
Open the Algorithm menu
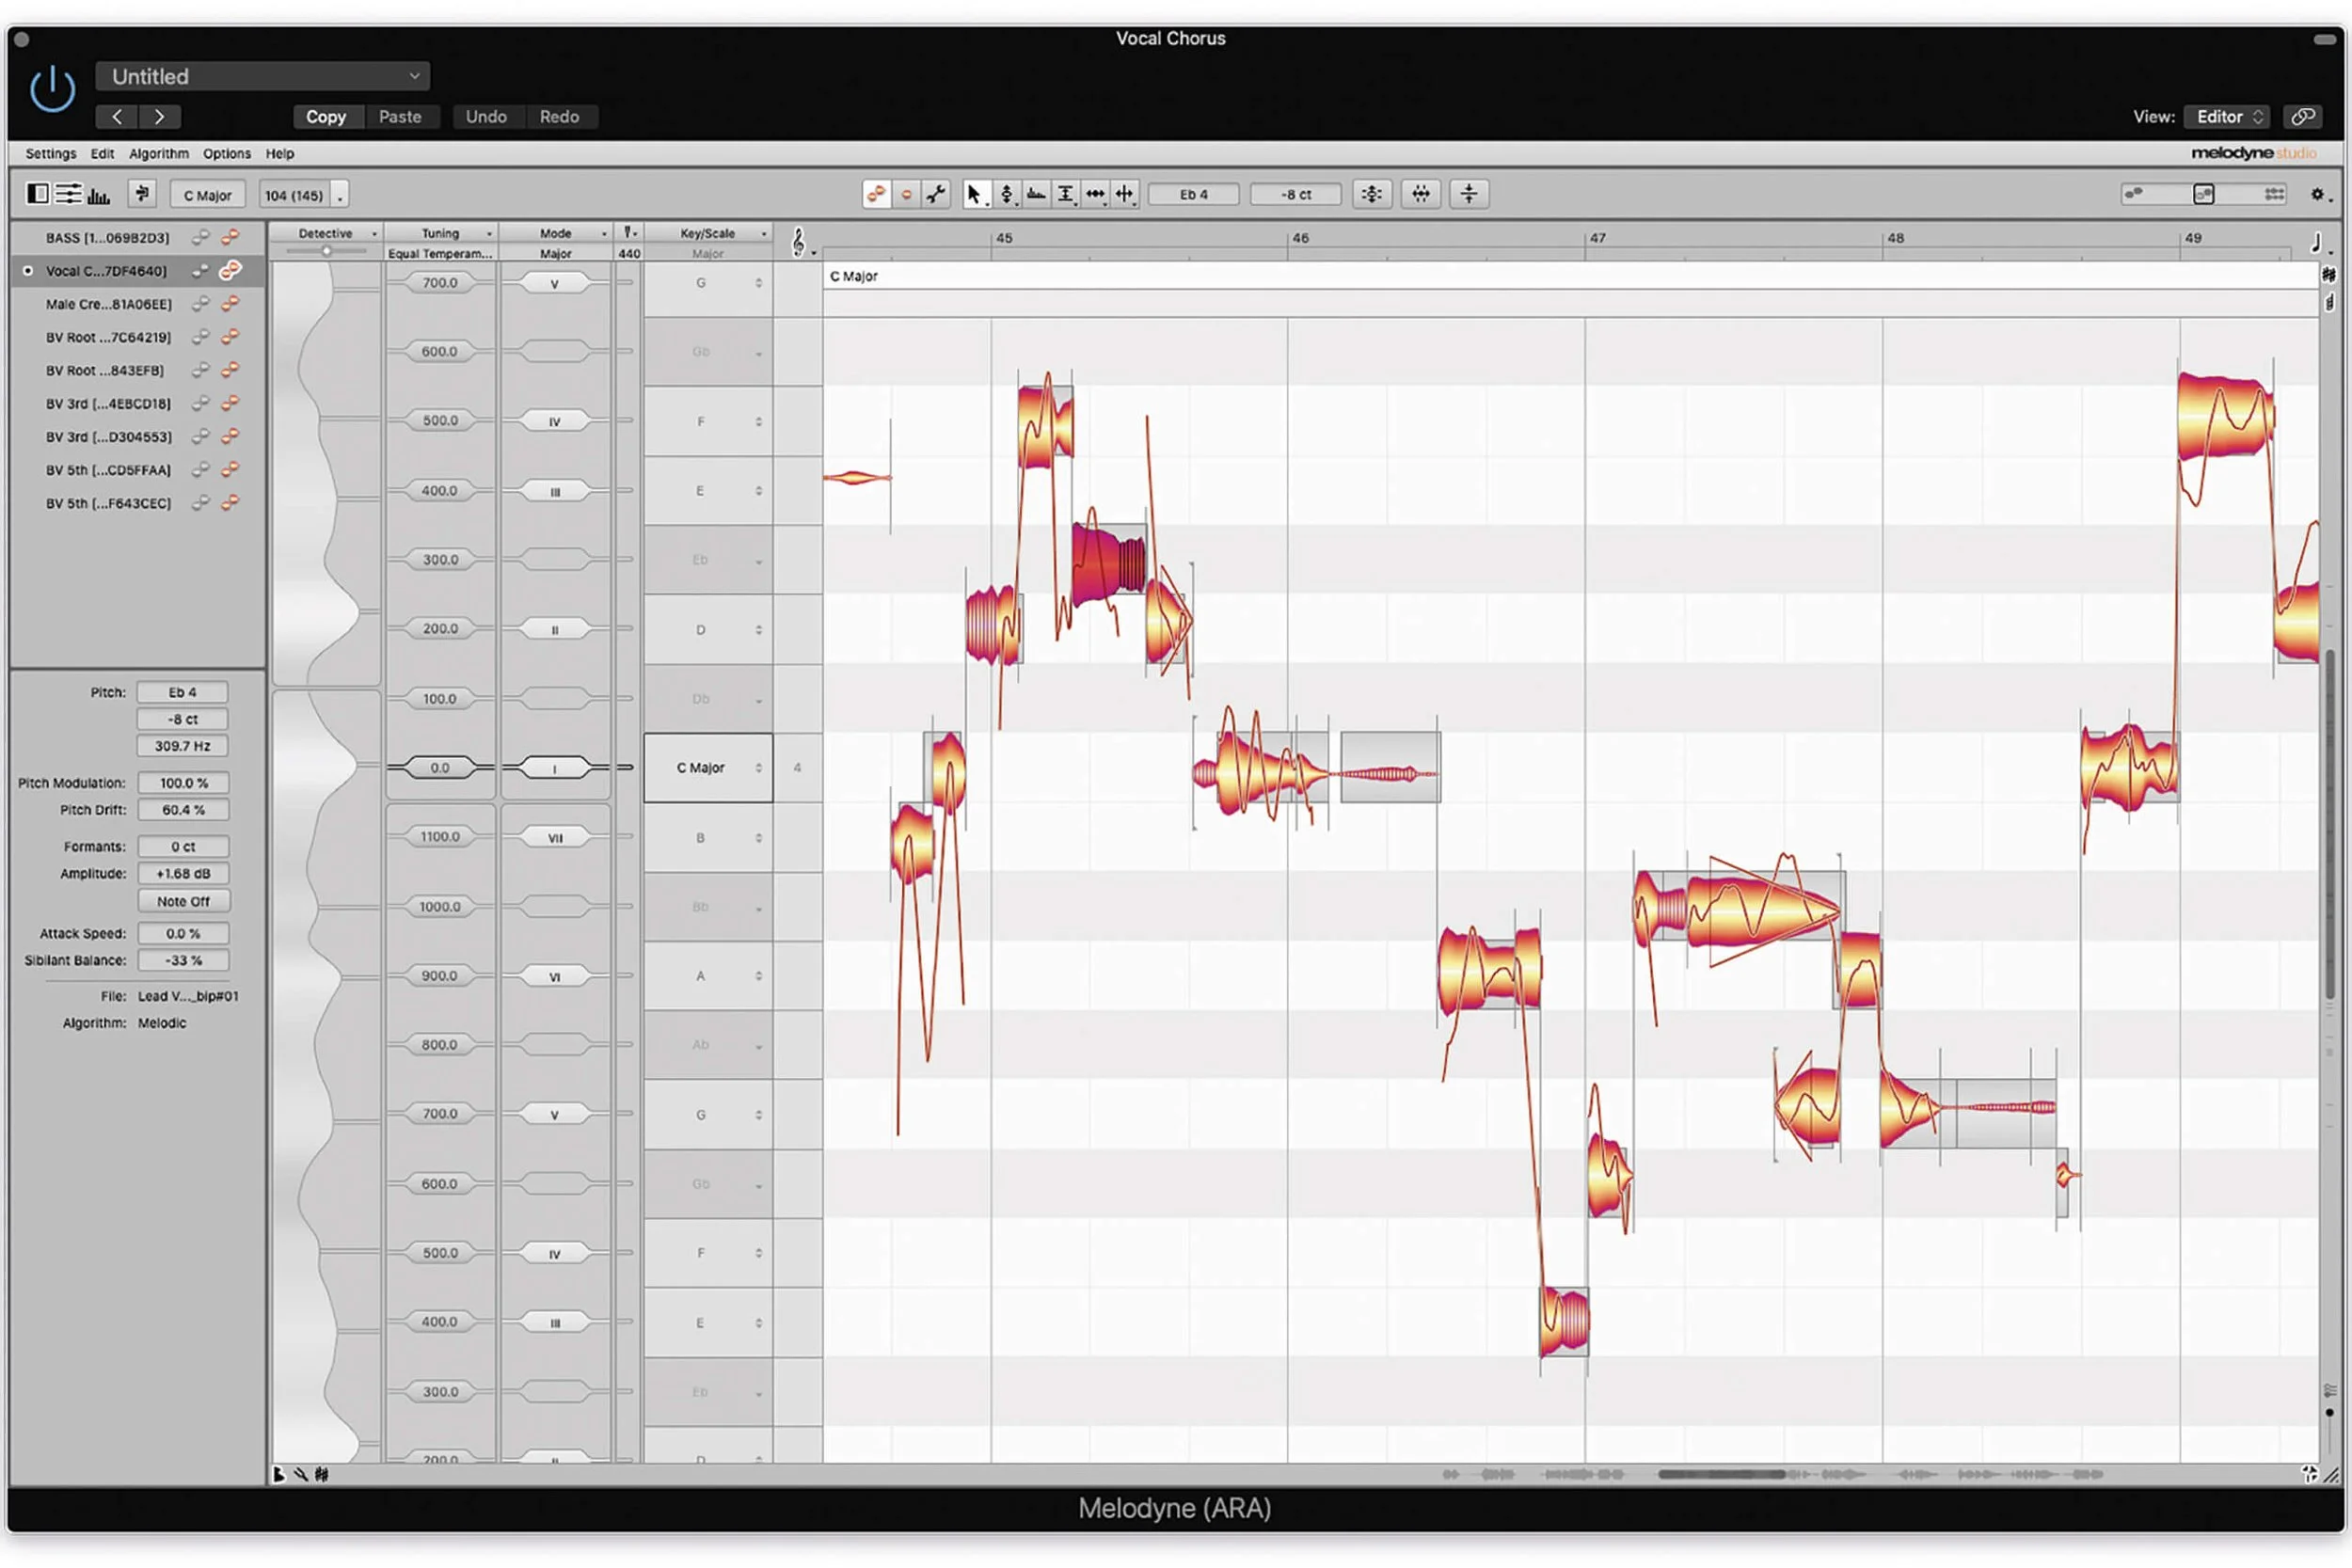[x=158, y=154]
